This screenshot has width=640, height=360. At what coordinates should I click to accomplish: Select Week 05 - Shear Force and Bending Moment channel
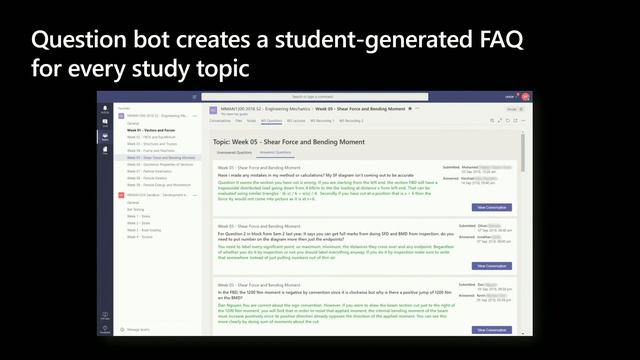click(161, 158)
